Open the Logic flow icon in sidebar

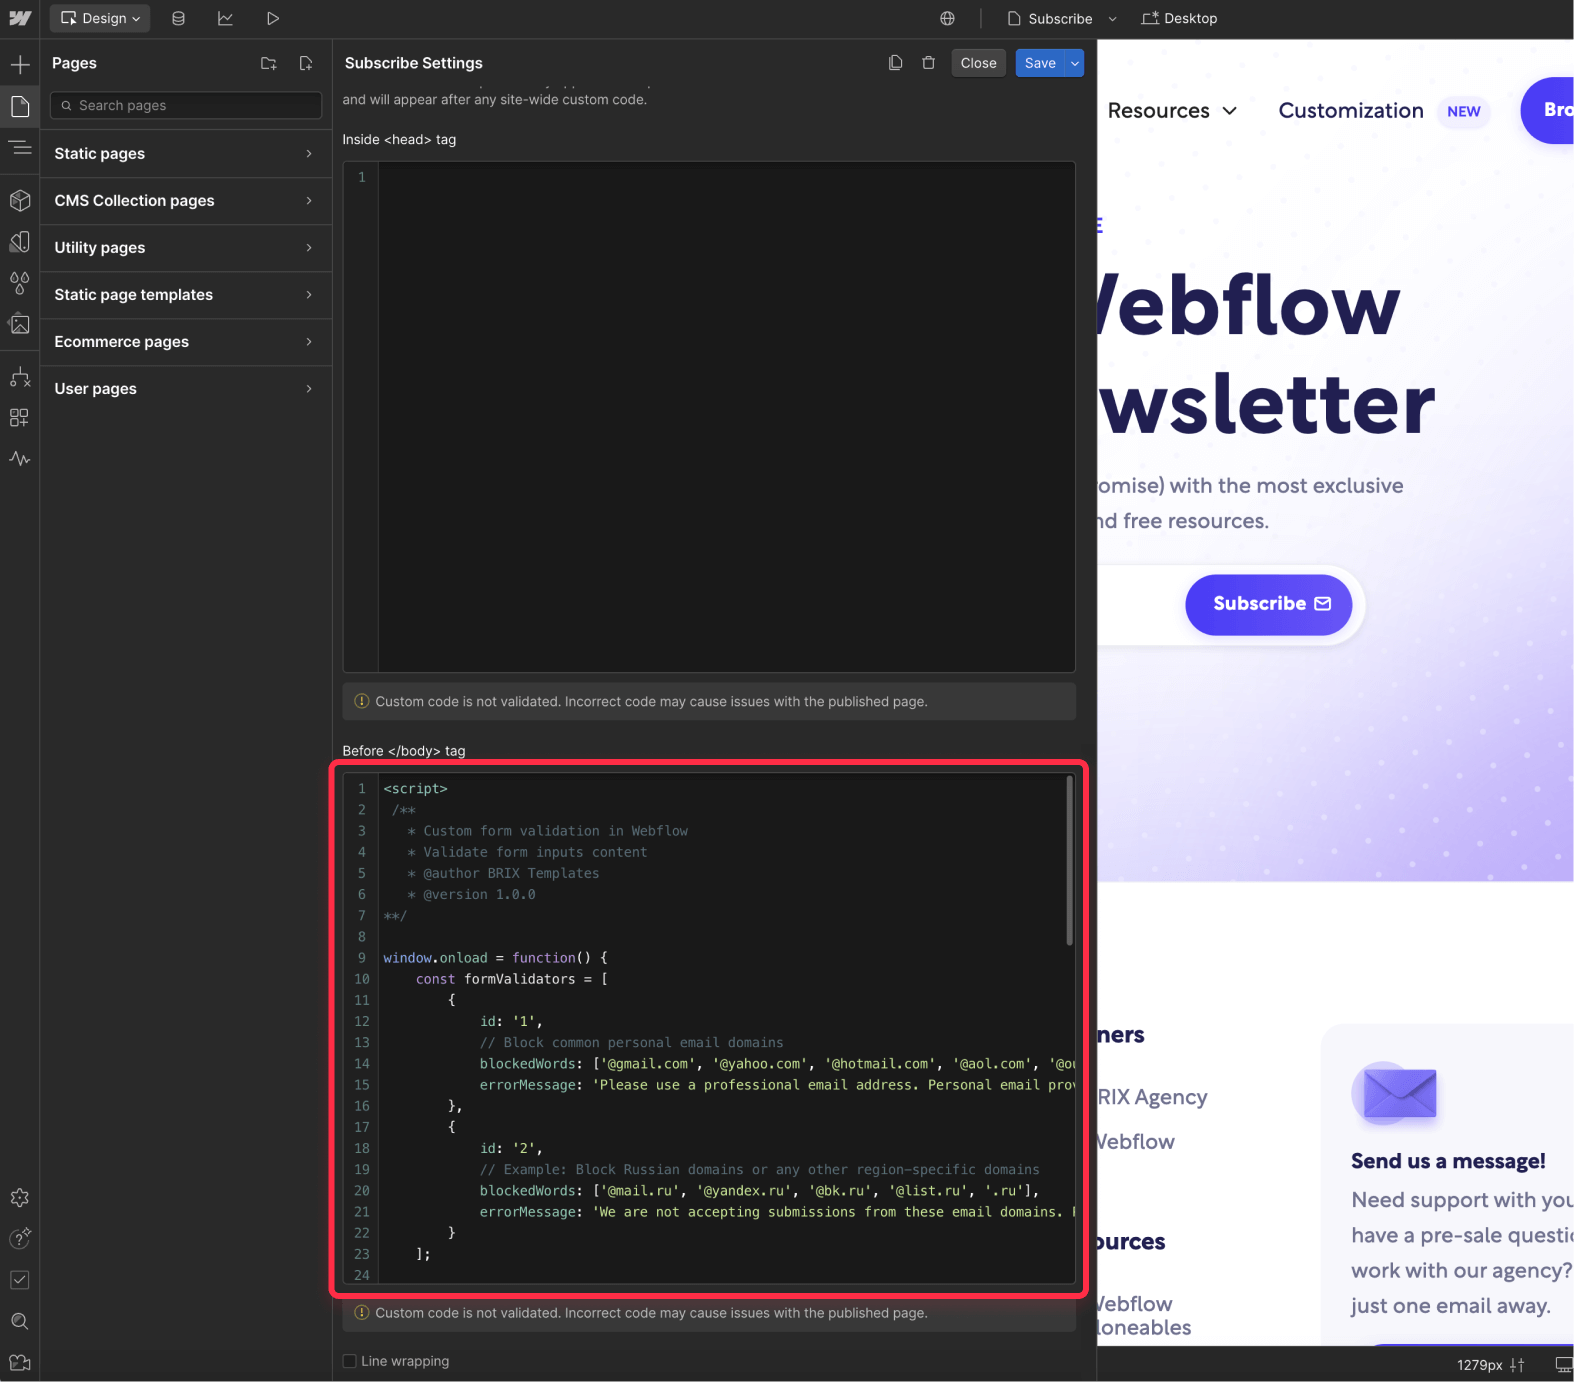pos(20,377)
